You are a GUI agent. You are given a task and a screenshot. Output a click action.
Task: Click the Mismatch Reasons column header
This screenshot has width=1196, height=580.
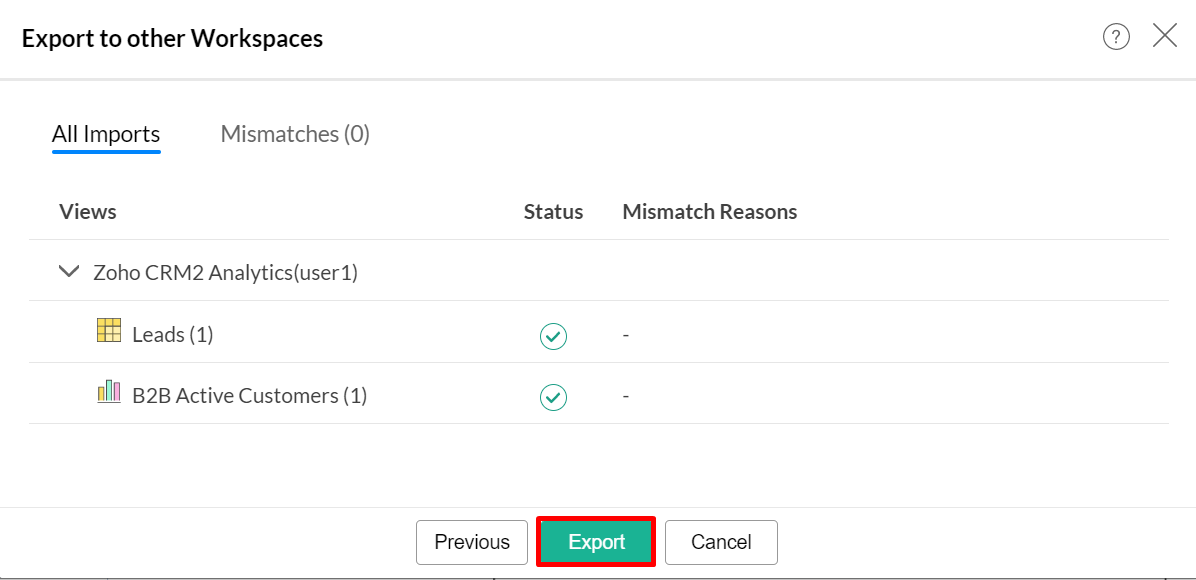click(710, 212)
